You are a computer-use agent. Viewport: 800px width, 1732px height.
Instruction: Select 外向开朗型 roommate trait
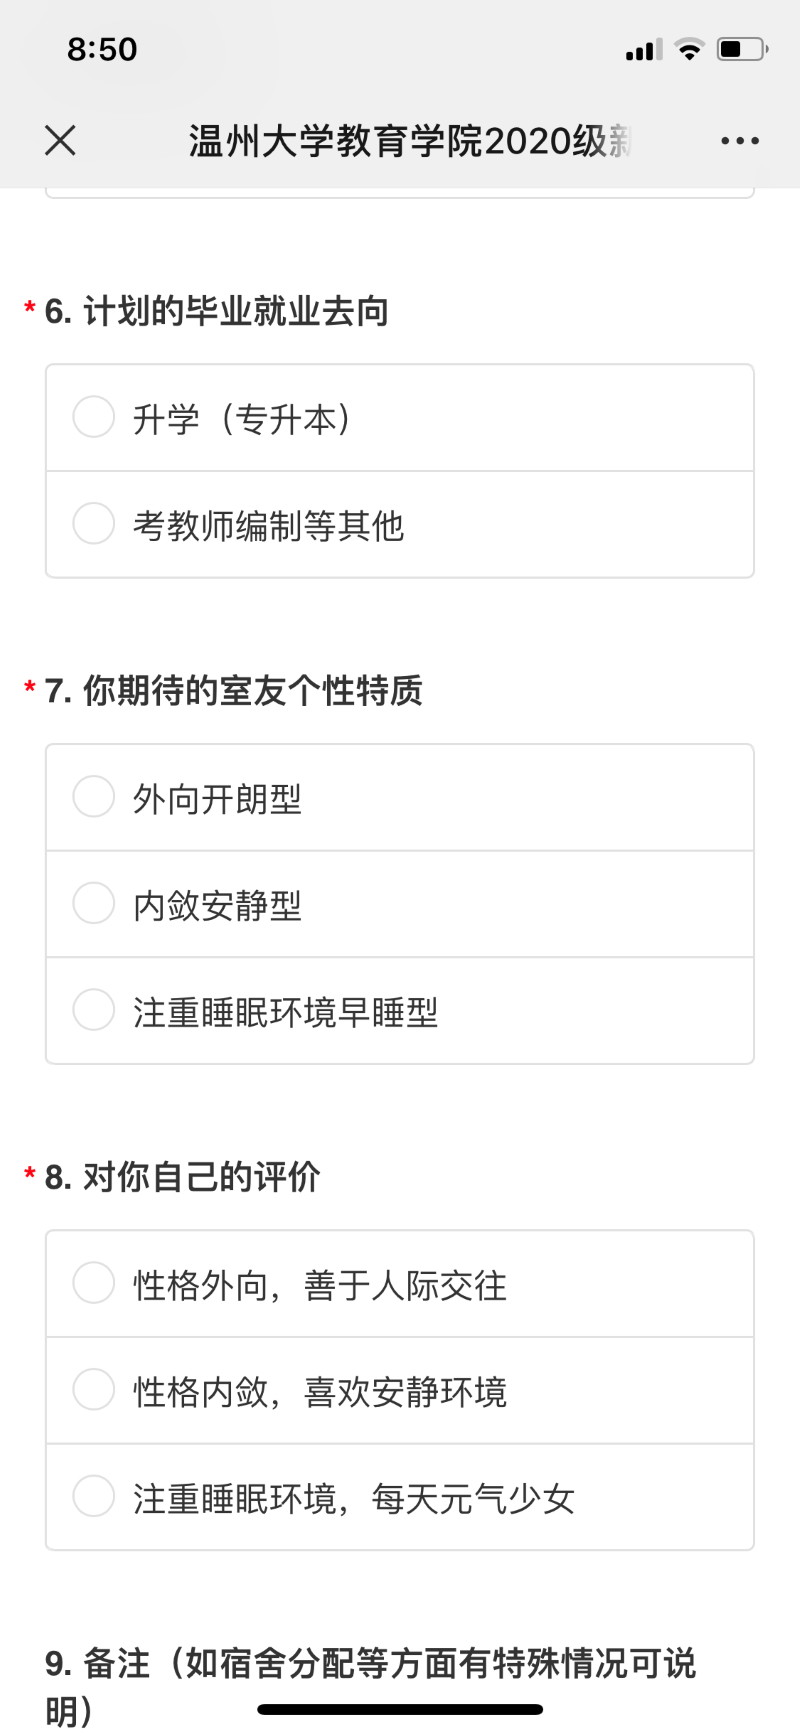[94, 797]
